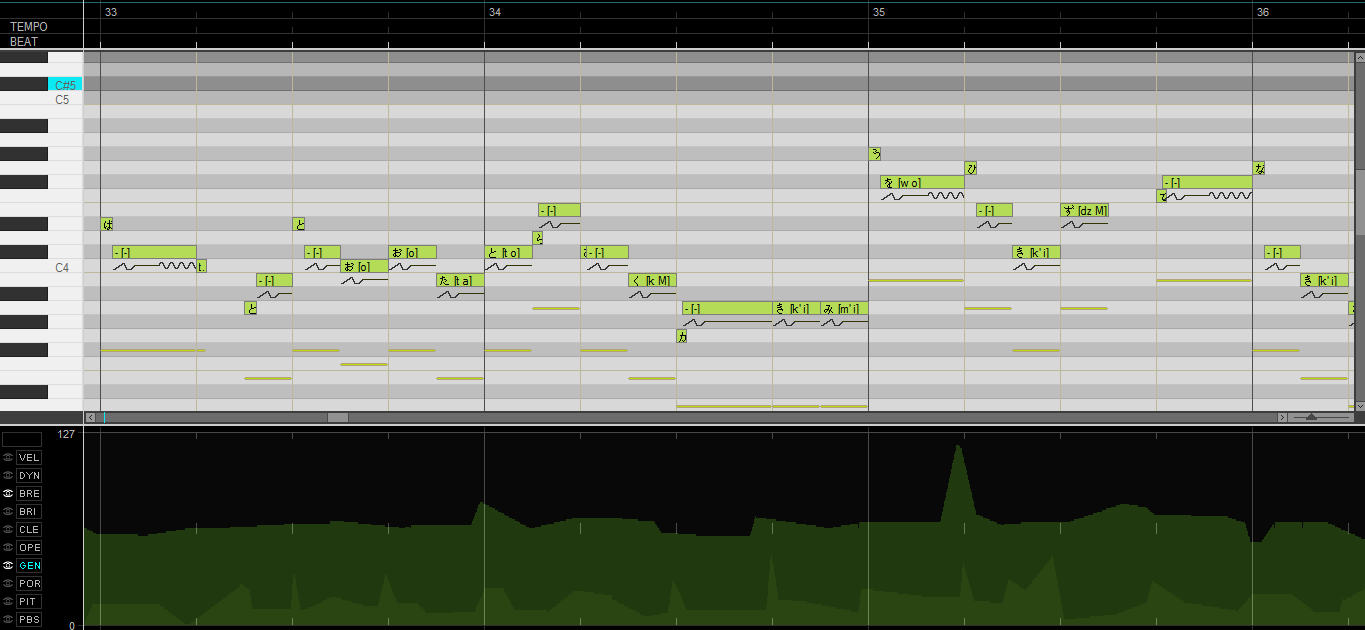Select the DYN control parameter
The width and height of the screenshot is (1365, 630).
(29, 475)
